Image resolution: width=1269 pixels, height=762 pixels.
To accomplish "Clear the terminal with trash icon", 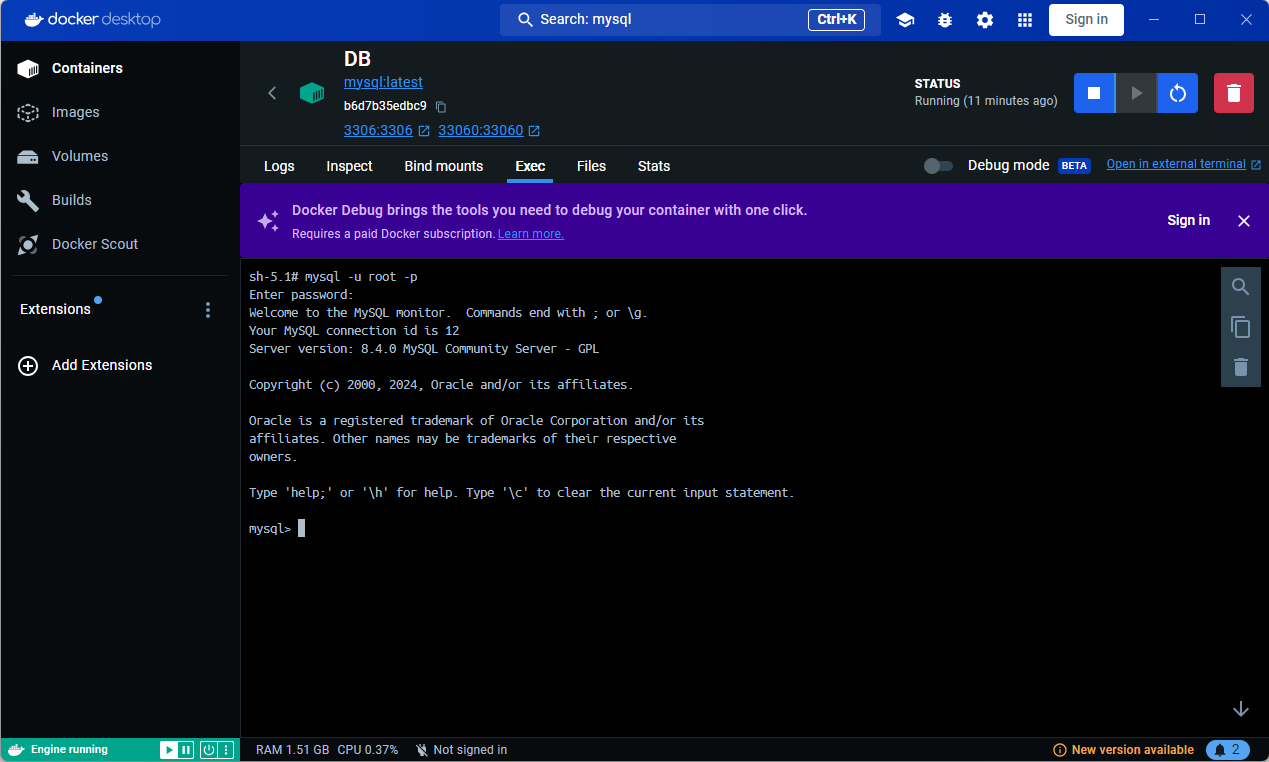I will tap(1241, 367).
